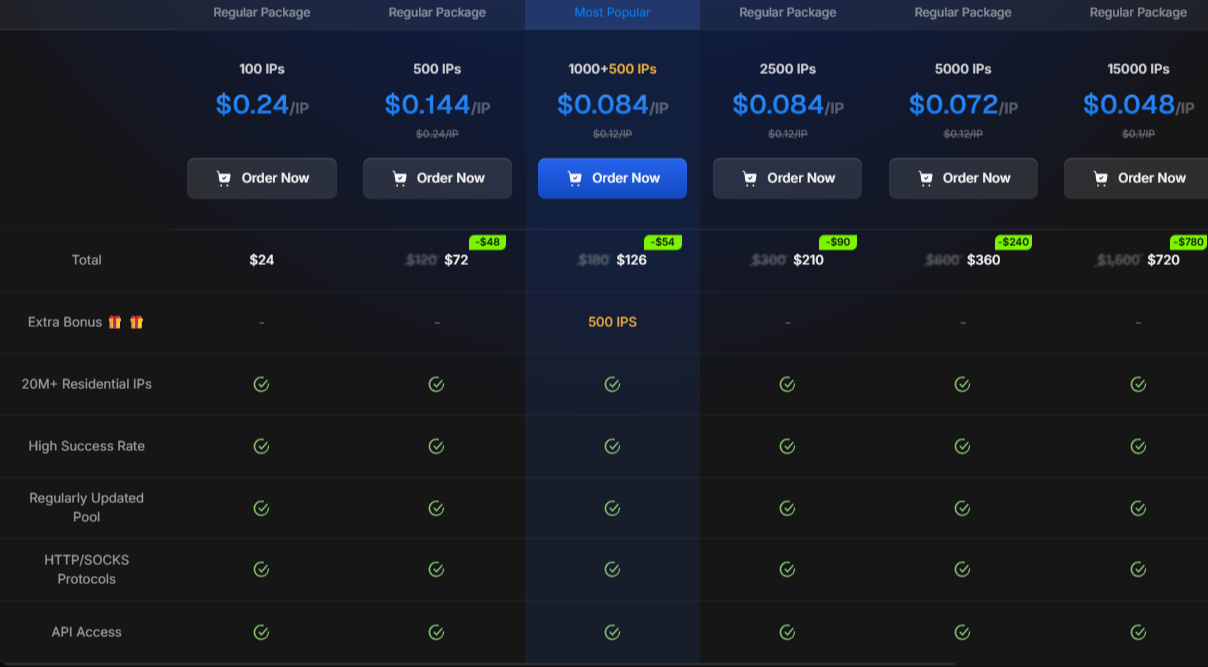Click cart icon in 5000 IPs order button
The height and width of the screenshot is (667, 1208).
(x=925, y=178)
